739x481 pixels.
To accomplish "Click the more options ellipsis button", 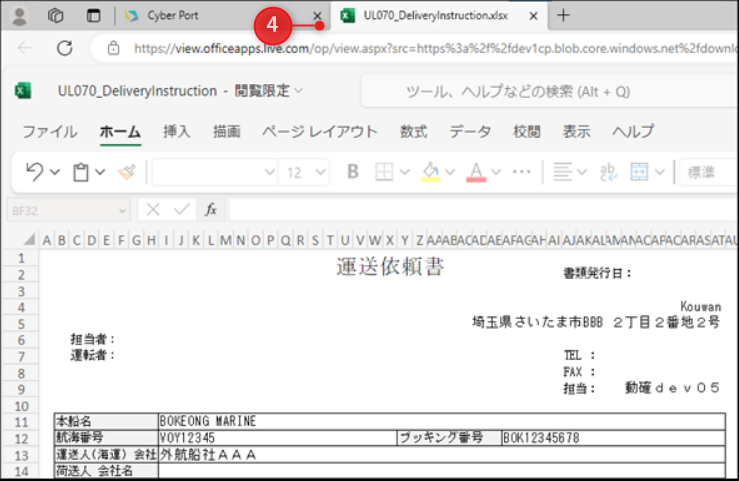I will click(521, 172).
